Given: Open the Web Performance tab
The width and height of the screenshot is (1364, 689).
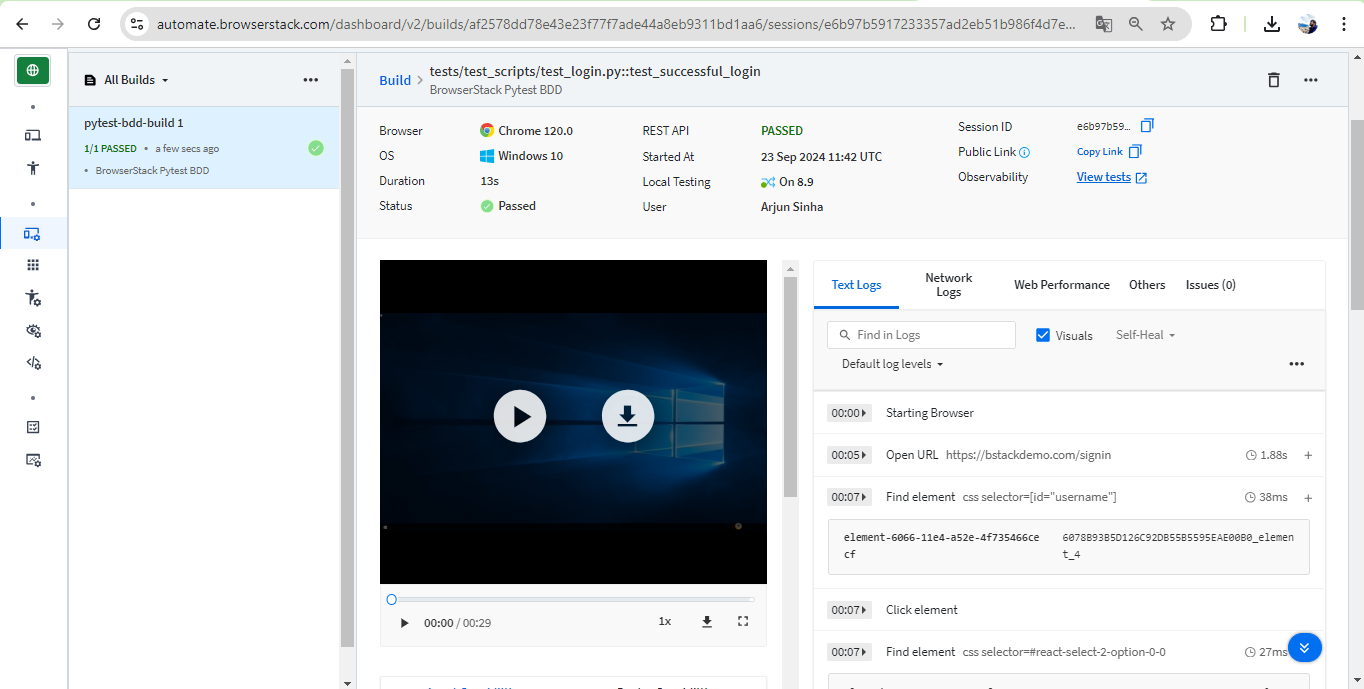Looking at the screenshot, I should [x=1061, y=285].
